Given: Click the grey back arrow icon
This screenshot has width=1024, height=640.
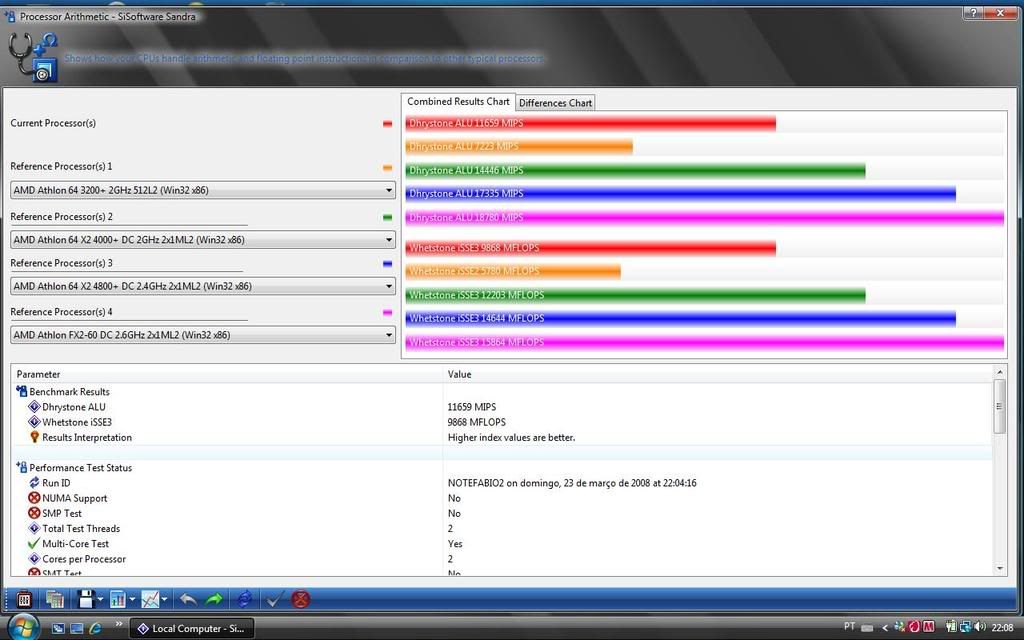Looking at the screenshot, I should pos(187,599).
